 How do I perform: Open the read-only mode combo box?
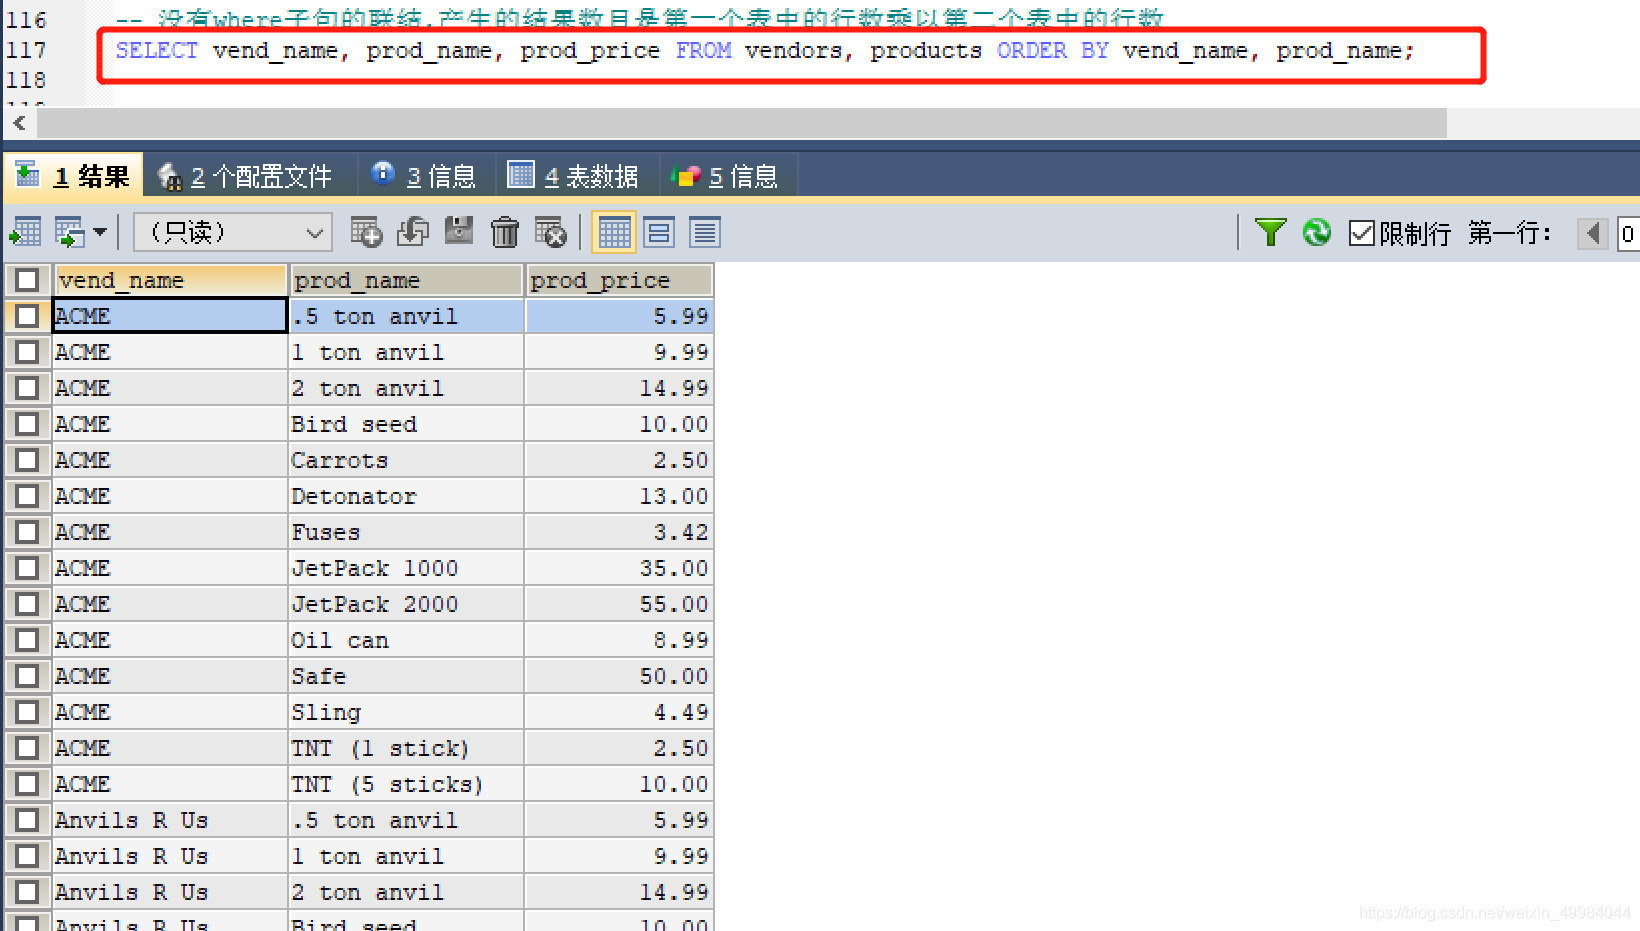point(233,233)
